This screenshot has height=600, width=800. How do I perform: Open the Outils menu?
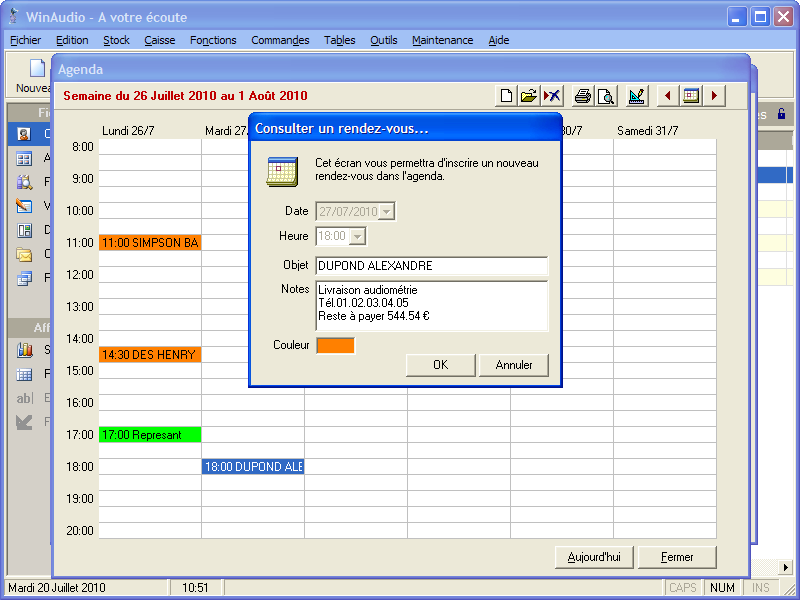tap(383, 40)
